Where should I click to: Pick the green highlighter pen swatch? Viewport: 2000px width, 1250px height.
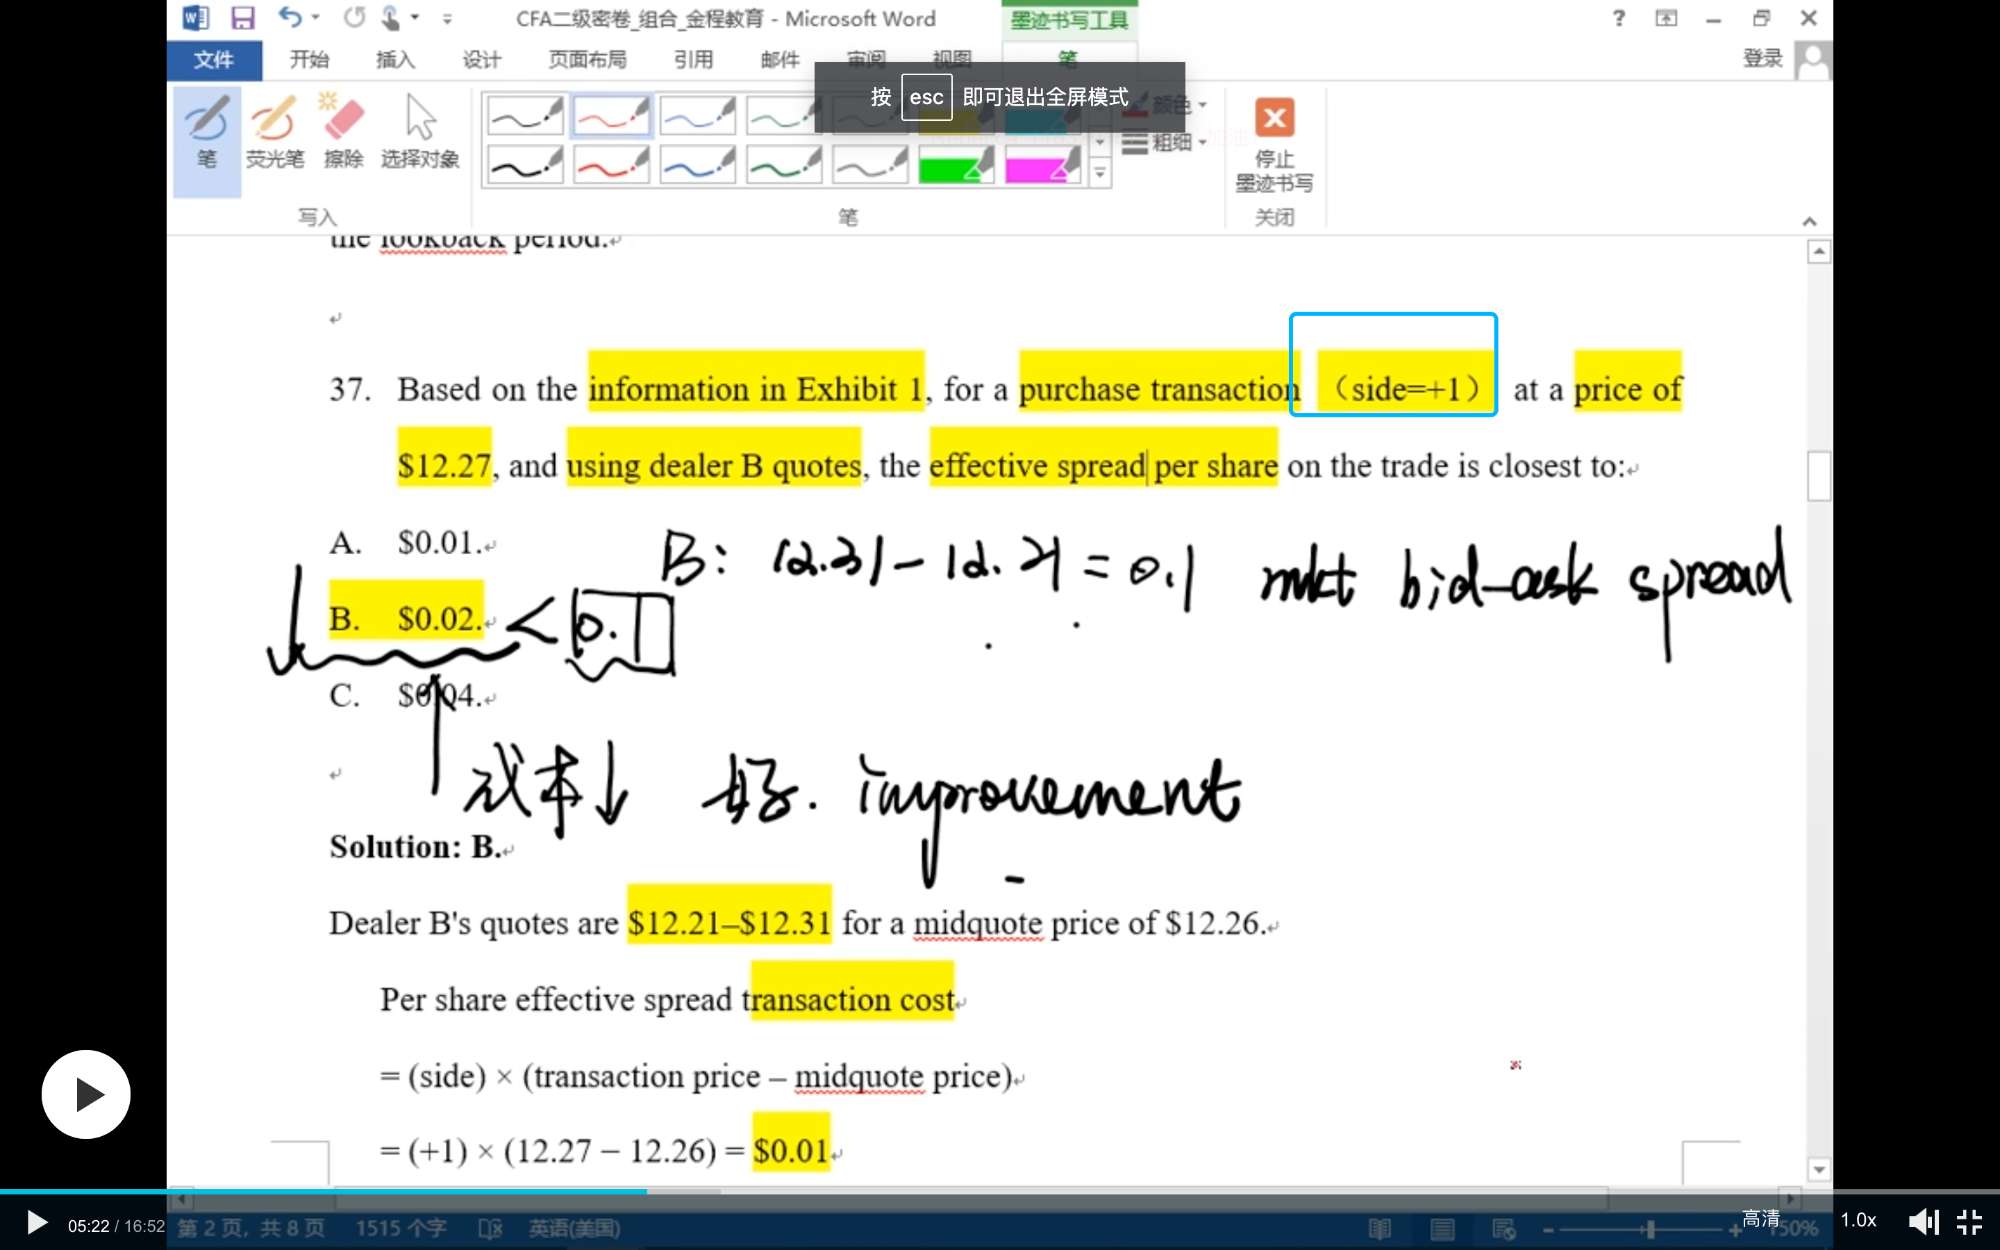point(955,166)
